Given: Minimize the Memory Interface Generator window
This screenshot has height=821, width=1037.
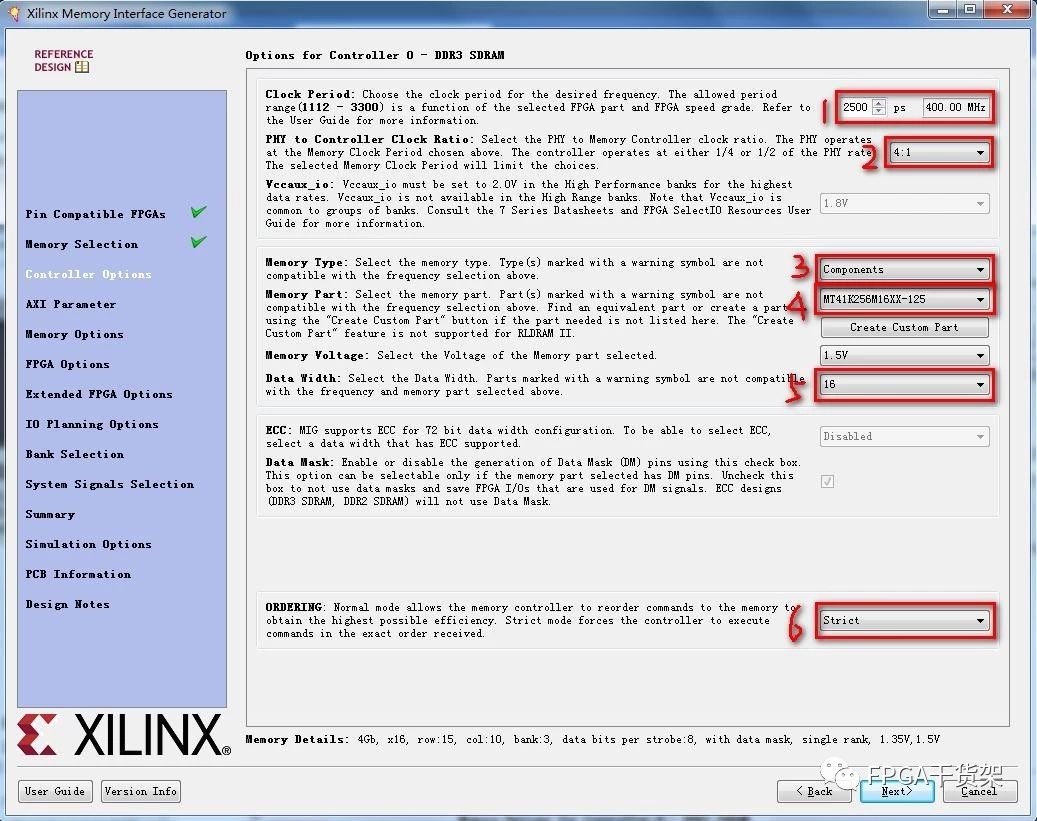Looking at the screenshot, I should point(943,9).
